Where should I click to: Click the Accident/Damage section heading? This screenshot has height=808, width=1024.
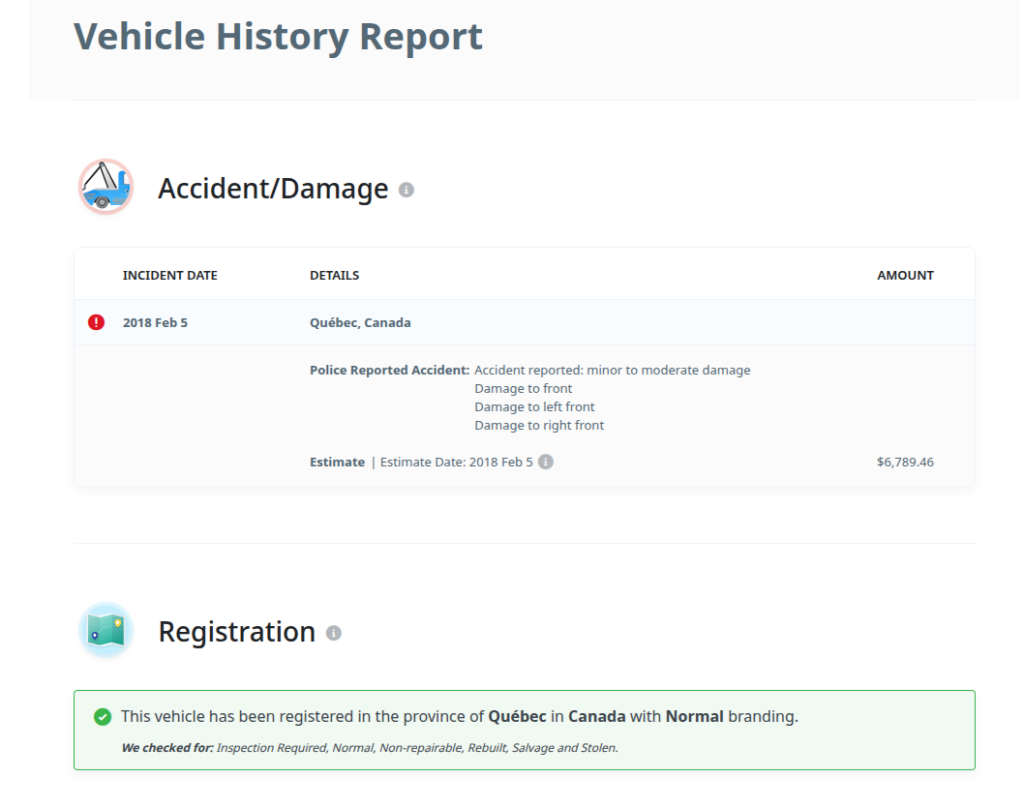[x=273, y=189]
